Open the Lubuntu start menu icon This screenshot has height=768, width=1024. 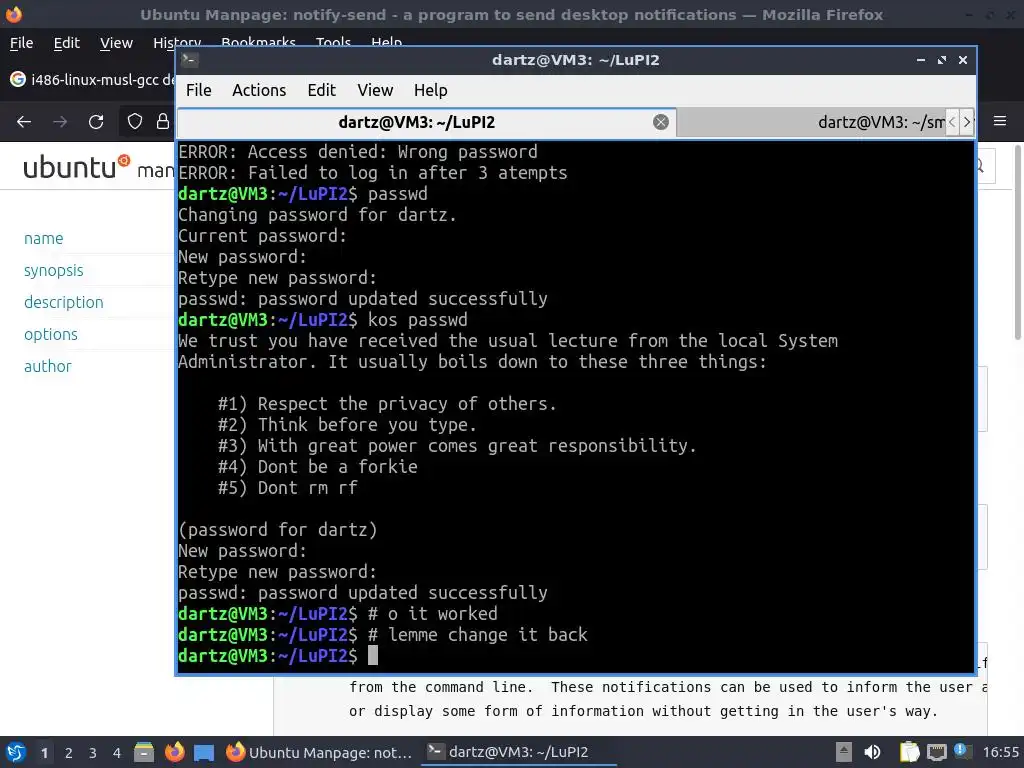click(16, 752)
